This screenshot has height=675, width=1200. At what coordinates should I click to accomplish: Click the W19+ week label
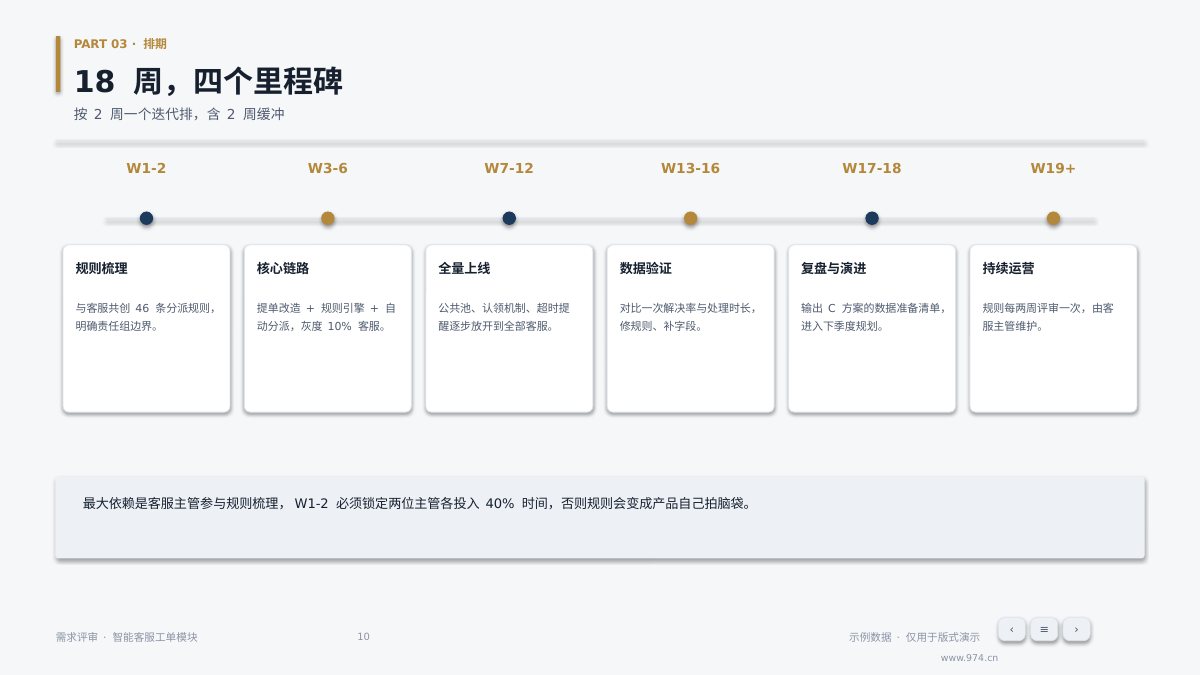pyautogui.click(x=1053, y=168)
